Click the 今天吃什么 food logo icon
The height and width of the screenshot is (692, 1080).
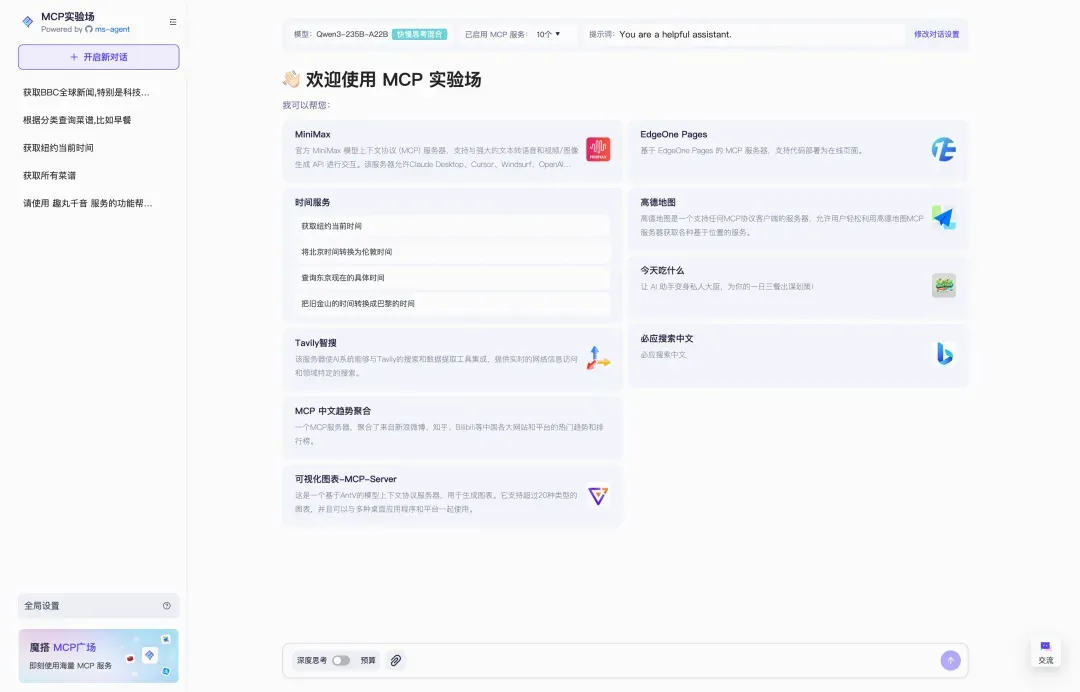(944, 285)
